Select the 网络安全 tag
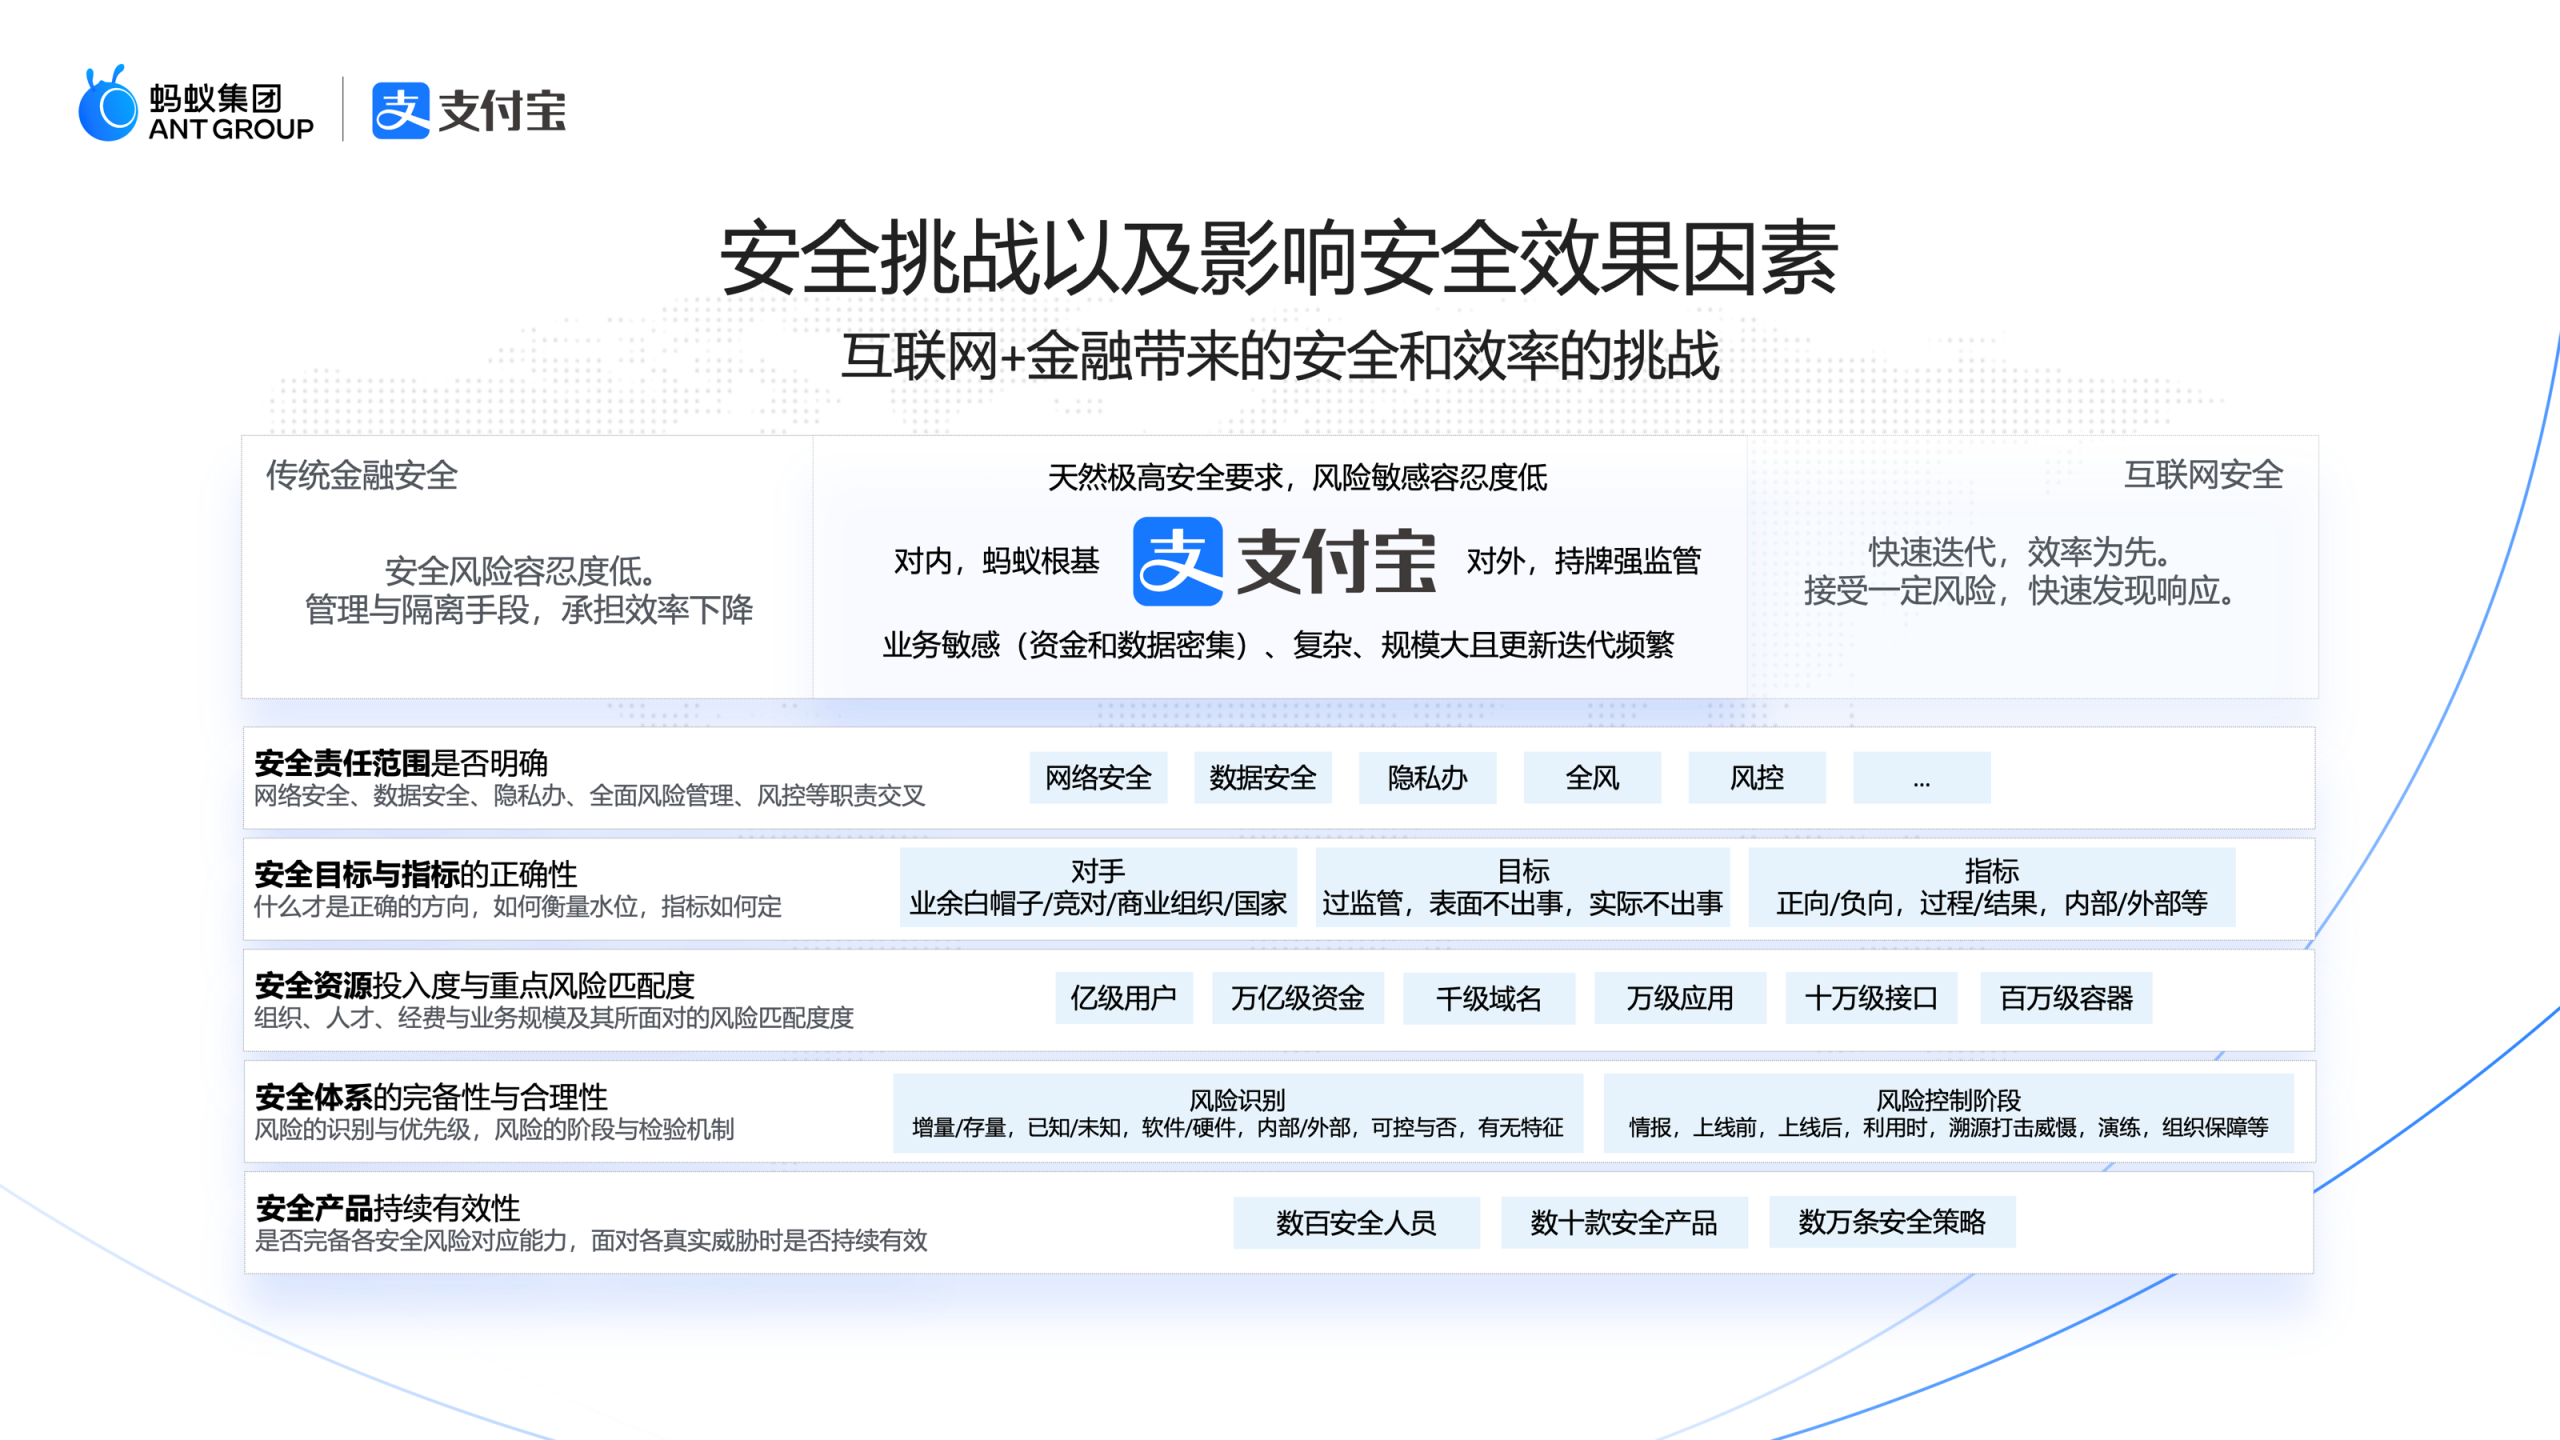This screenshot has height=1440, width=2560. (x=1098, y=778)
